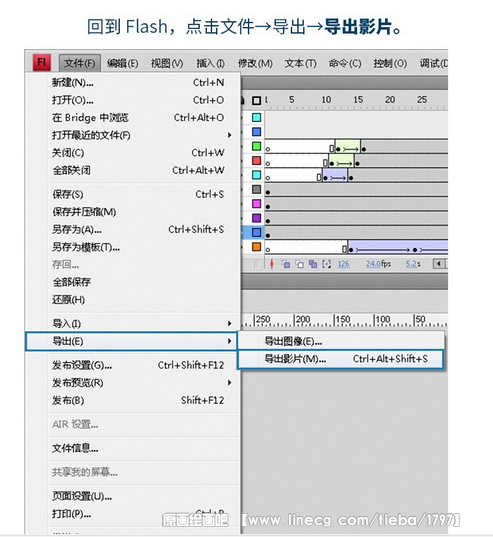This screenshot has height=537, width=493.
Task: Choose 发布(B) menu entry
Action: [132, 400]
